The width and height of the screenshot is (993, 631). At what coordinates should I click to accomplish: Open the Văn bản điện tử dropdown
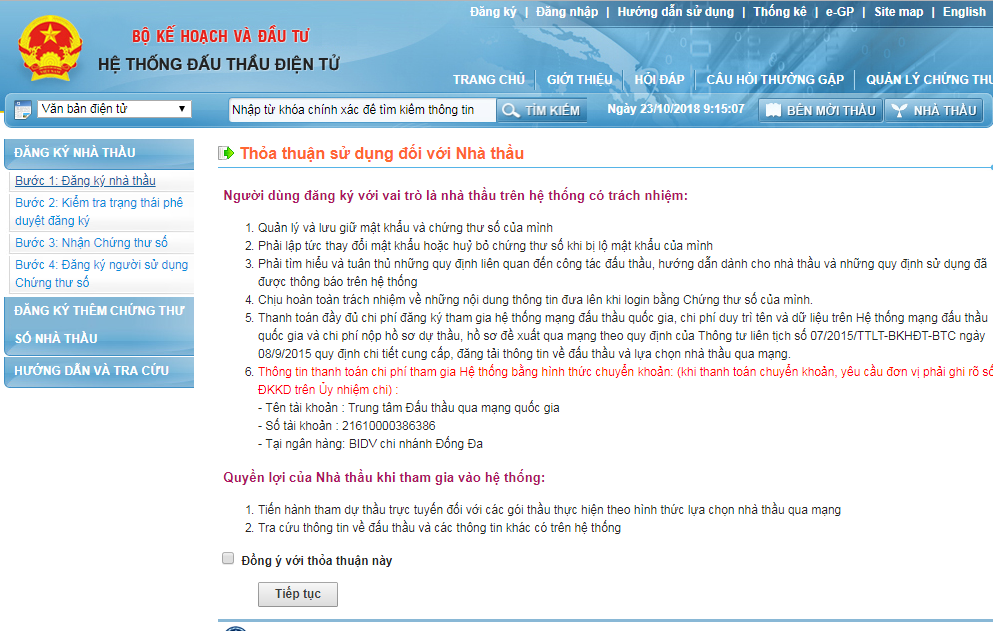(114, 109)
